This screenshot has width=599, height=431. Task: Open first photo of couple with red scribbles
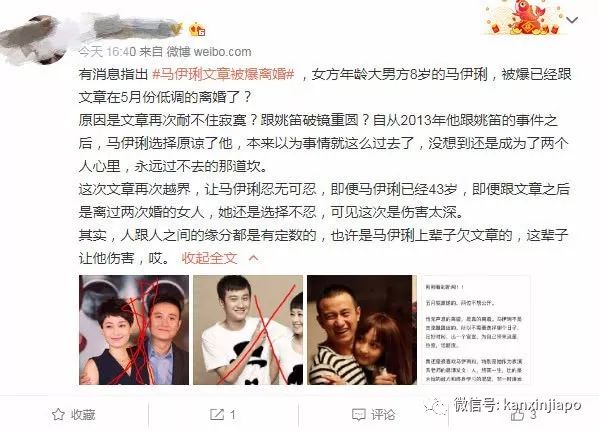click(134, 330)
